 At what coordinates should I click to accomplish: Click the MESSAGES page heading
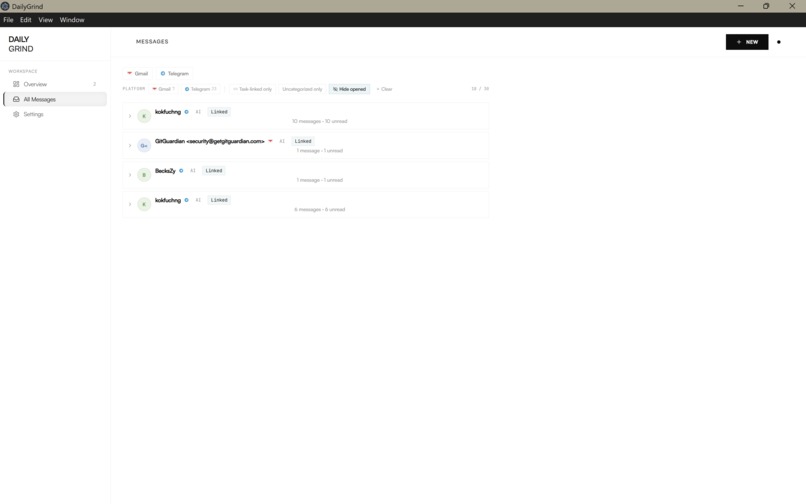pos(152,42)
